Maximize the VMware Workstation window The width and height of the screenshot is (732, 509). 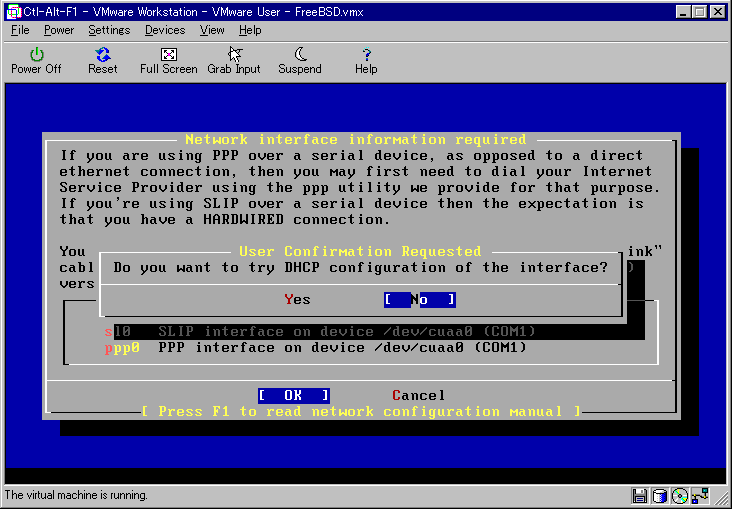699,12
